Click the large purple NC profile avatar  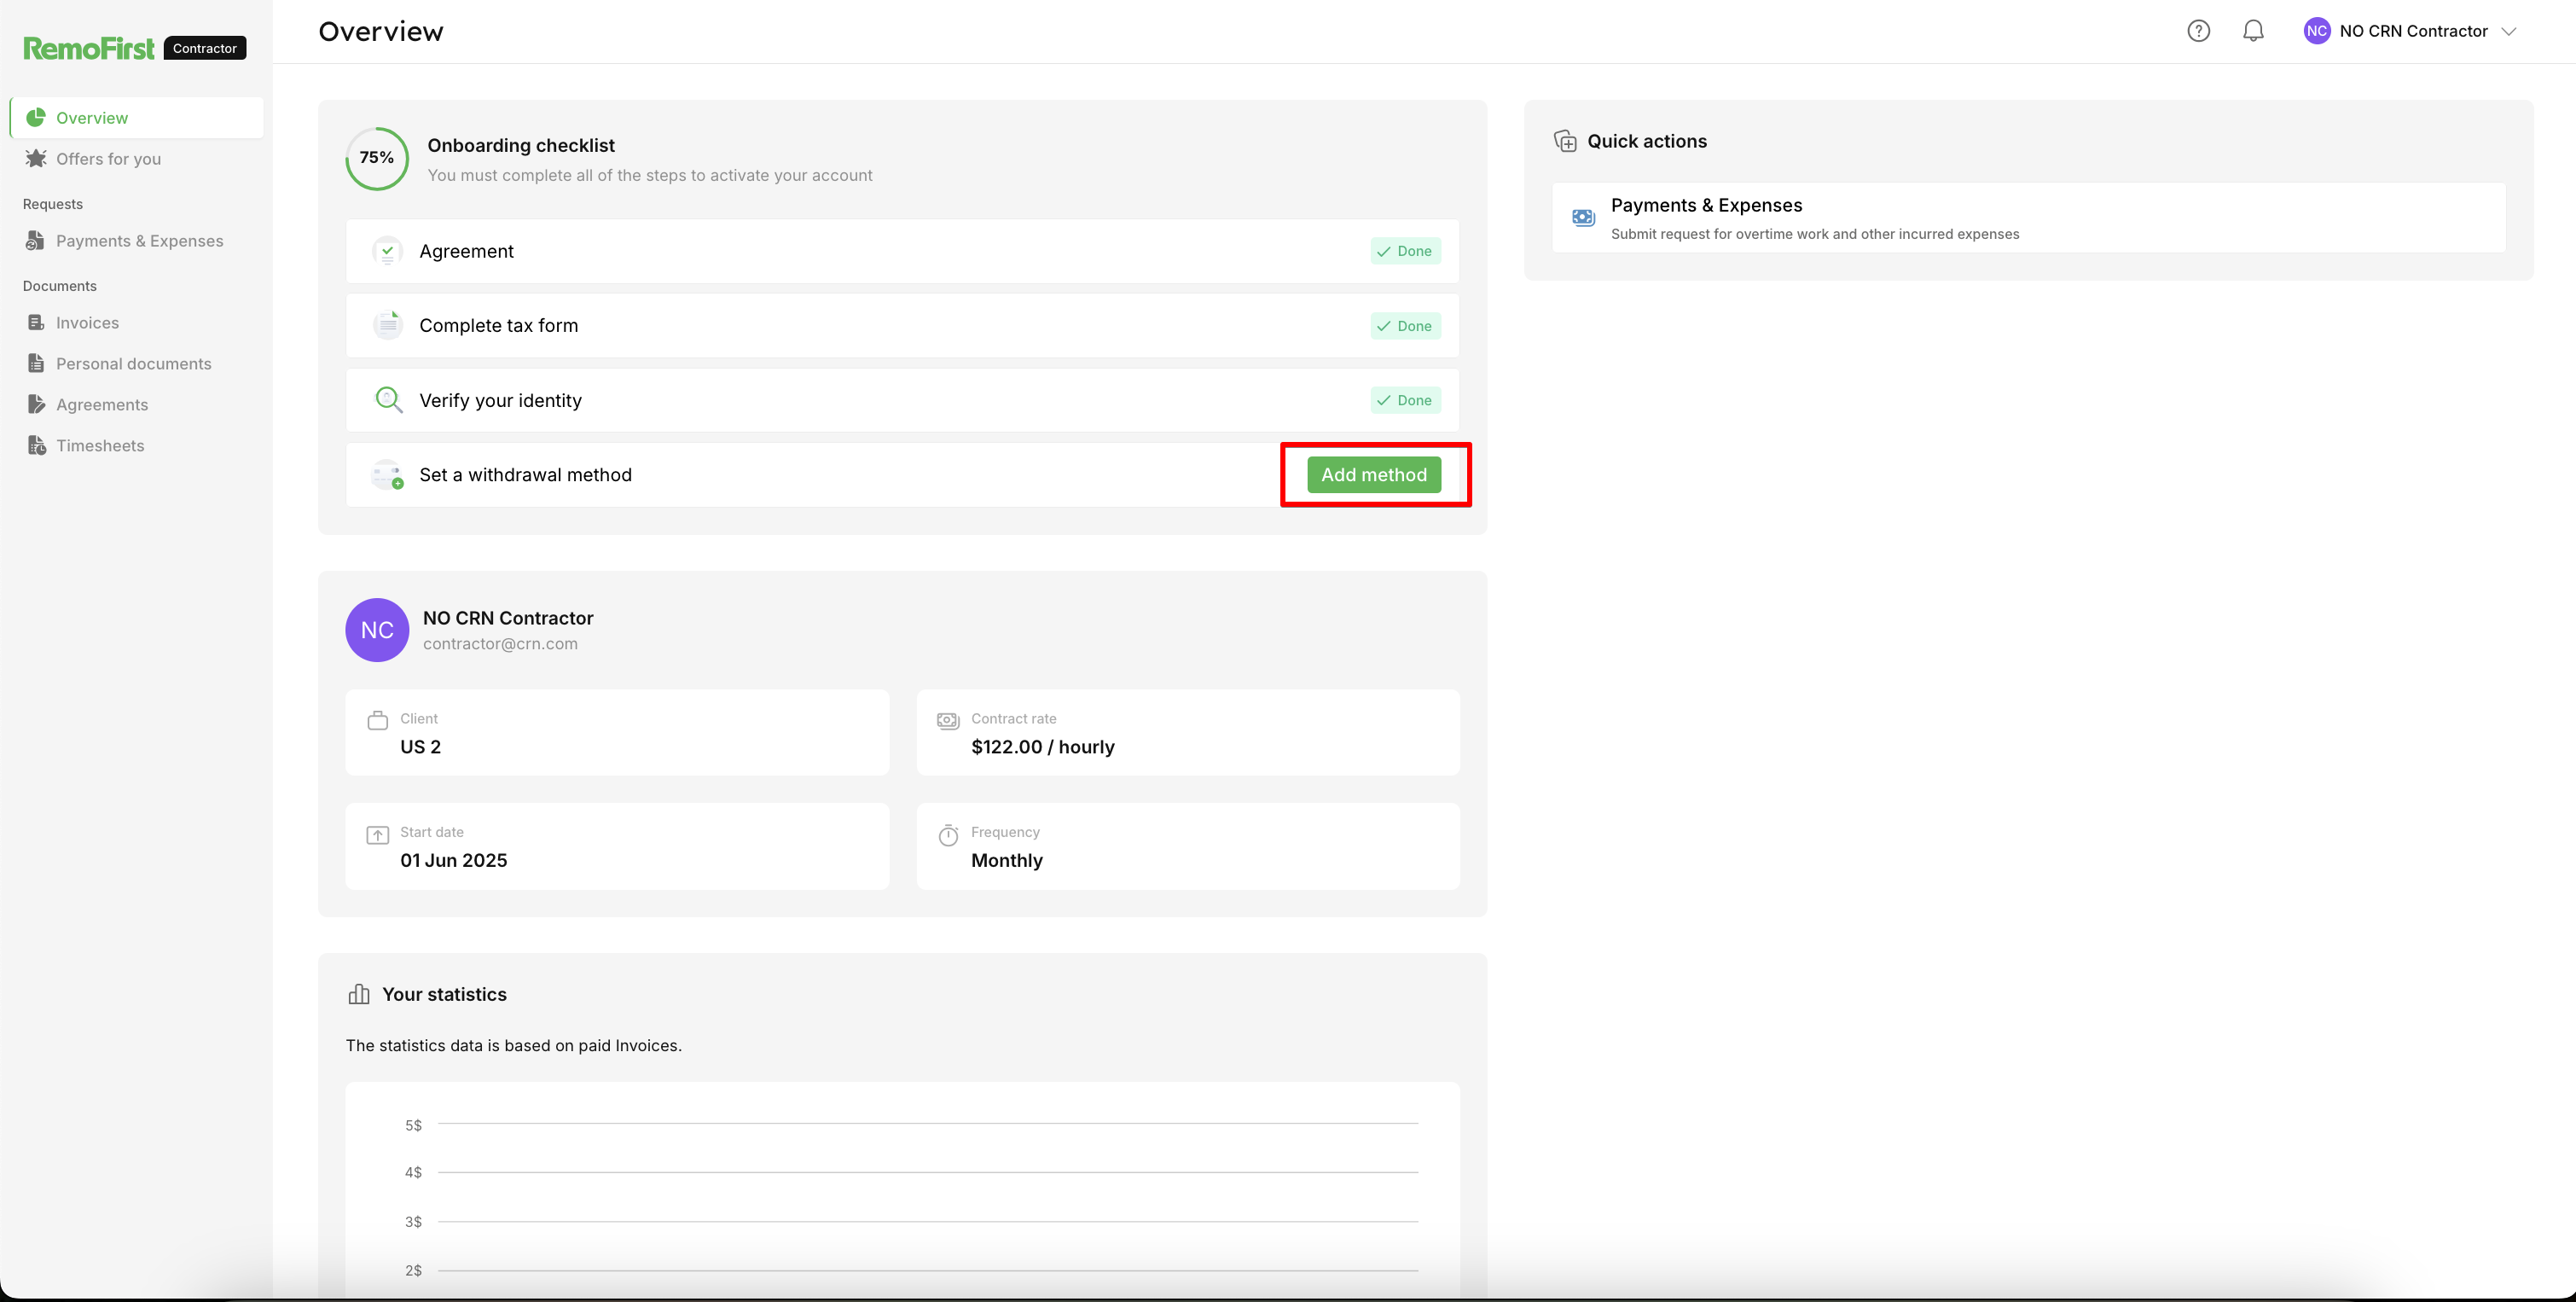(x=377, y=630)
